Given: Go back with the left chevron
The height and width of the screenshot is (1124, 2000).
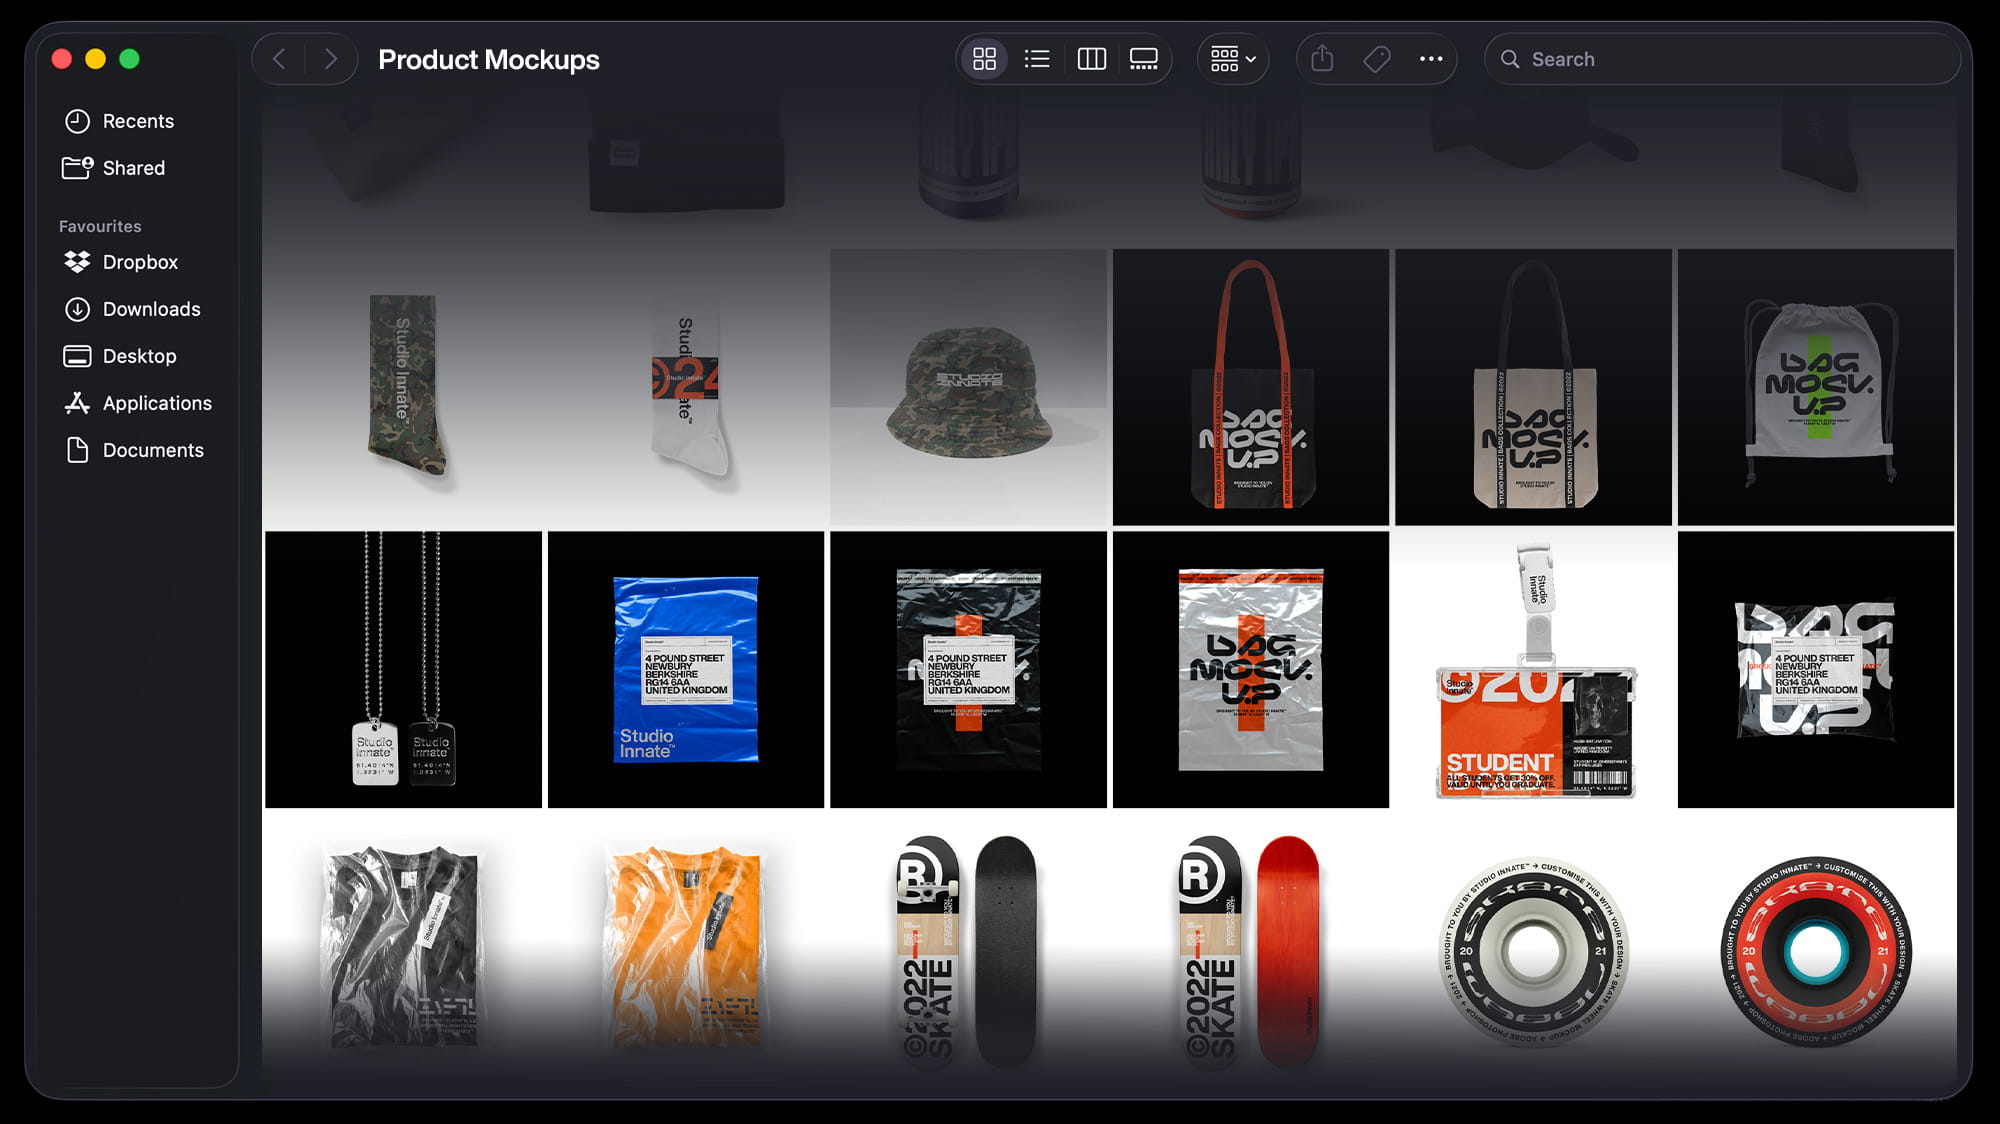Looking at the screenshot, I should (x=279, y=59).
